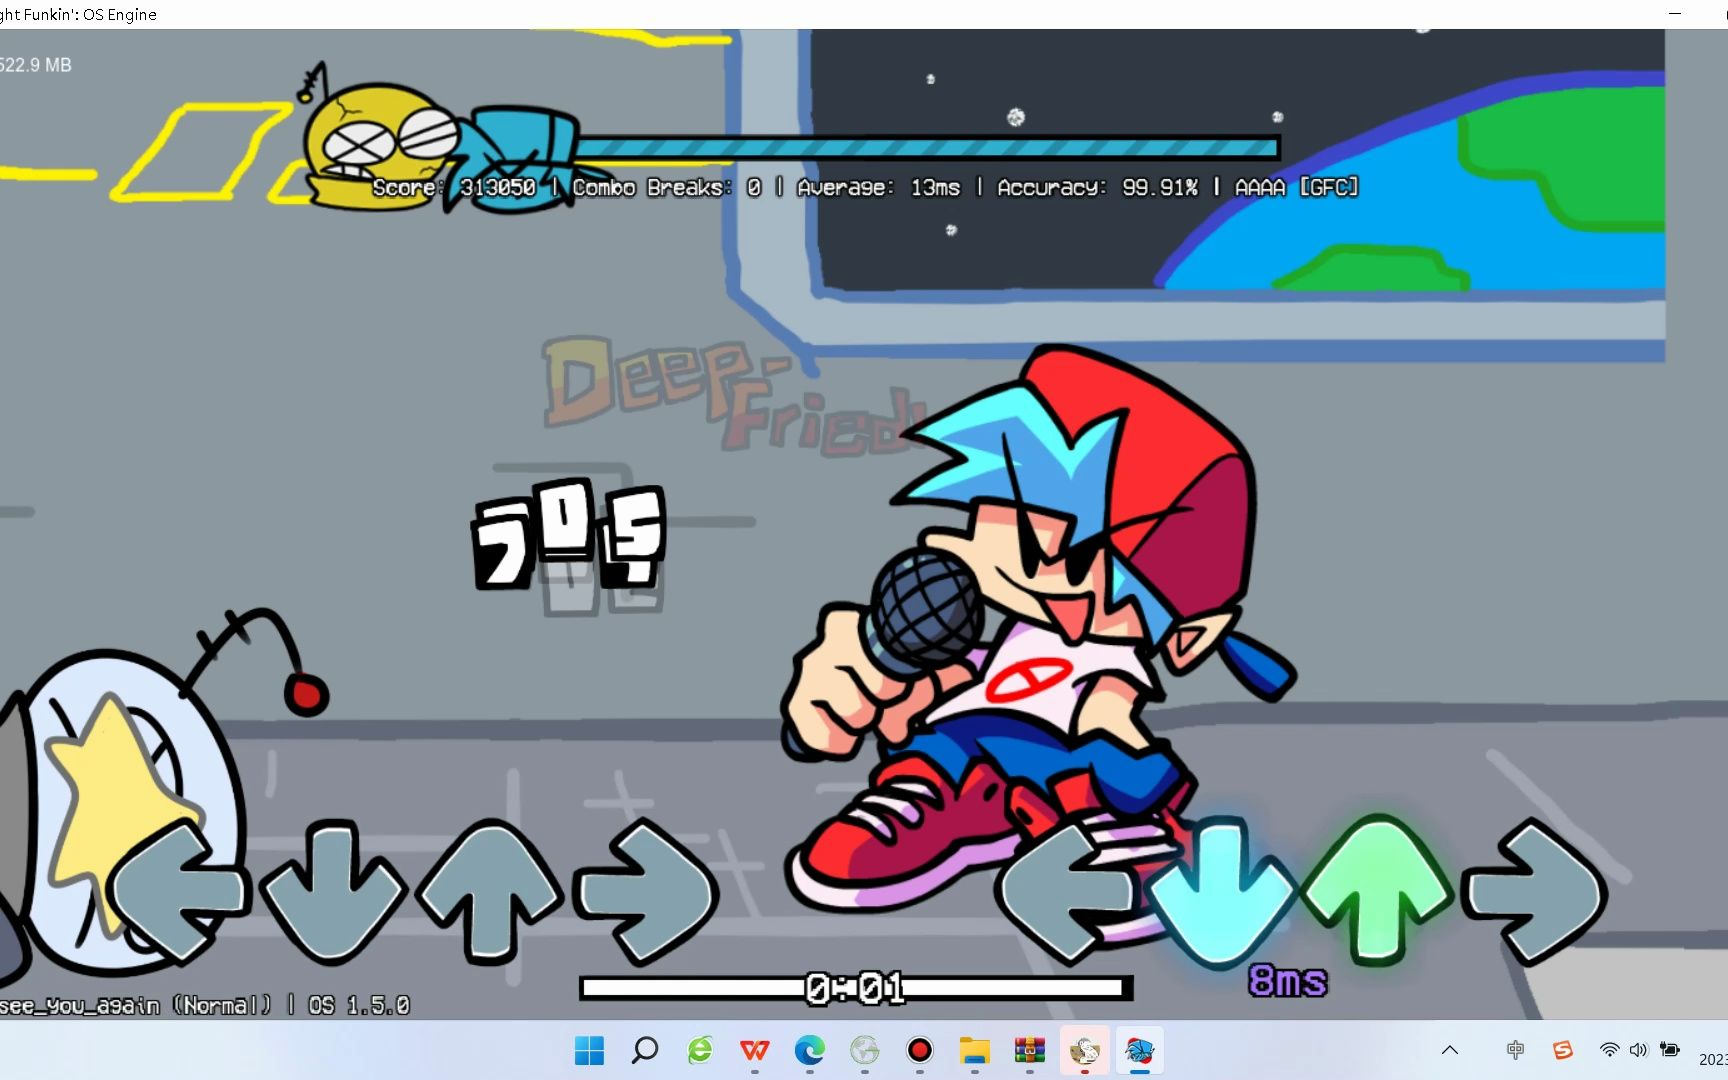Open File Explorer from the taskbar
The width and height of the screenshot is (1728, 1080).
click(975, 1050)
